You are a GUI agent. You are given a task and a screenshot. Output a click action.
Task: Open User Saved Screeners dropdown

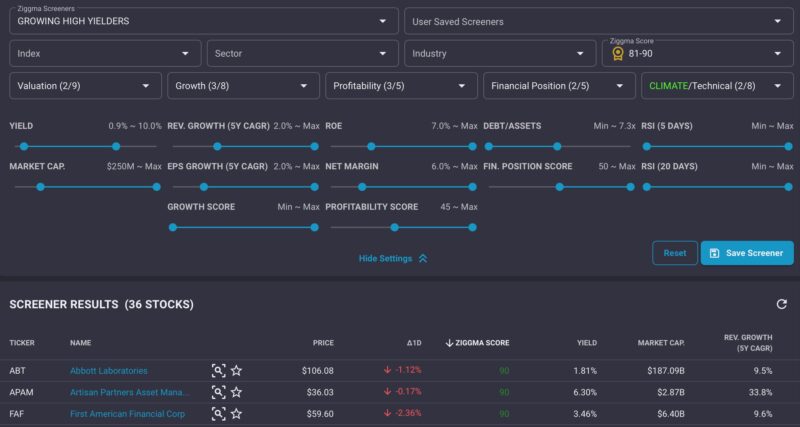tap(598, 21)
